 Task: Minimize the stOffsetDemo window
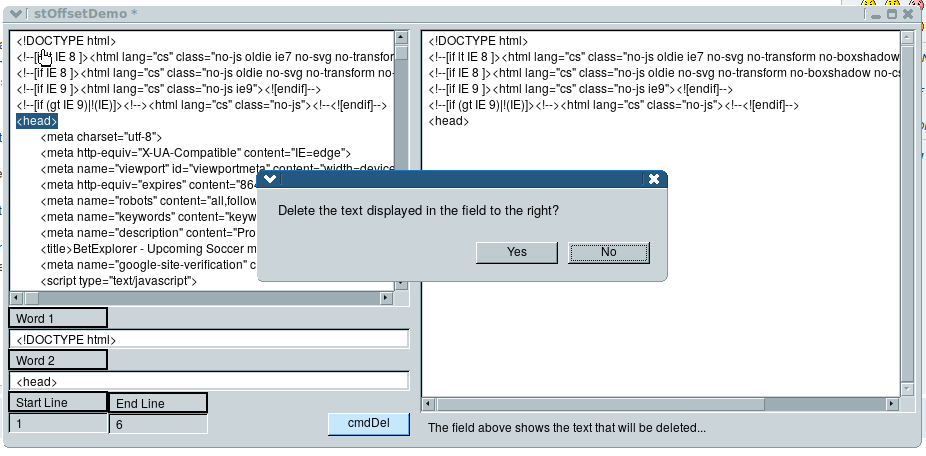pyautogui.click(x=874, y=14)
